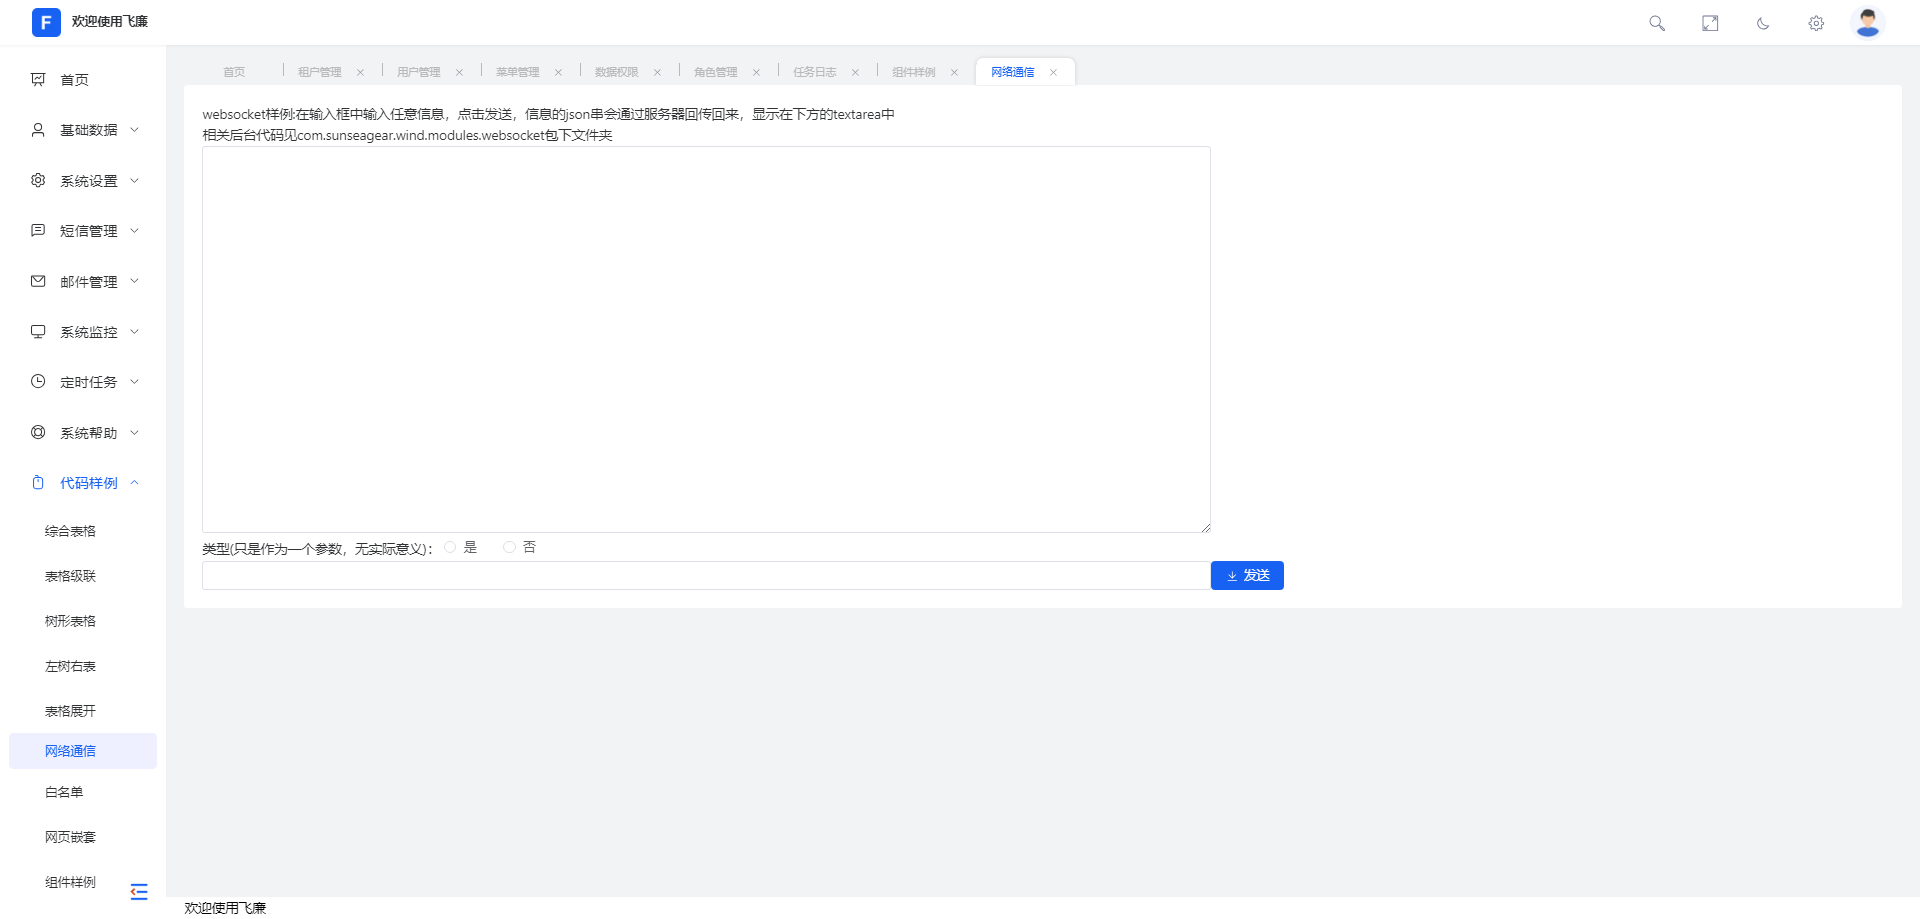Collapse sidebar using the menu fold icon

click(x=139, y=891)
